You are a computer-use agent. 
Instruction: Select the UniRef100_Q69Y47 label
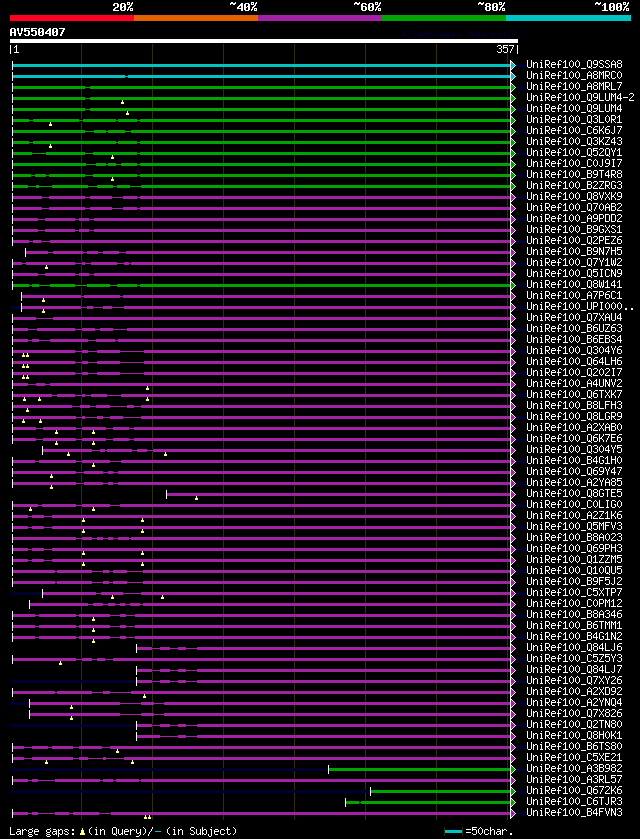tap(574, 472)
